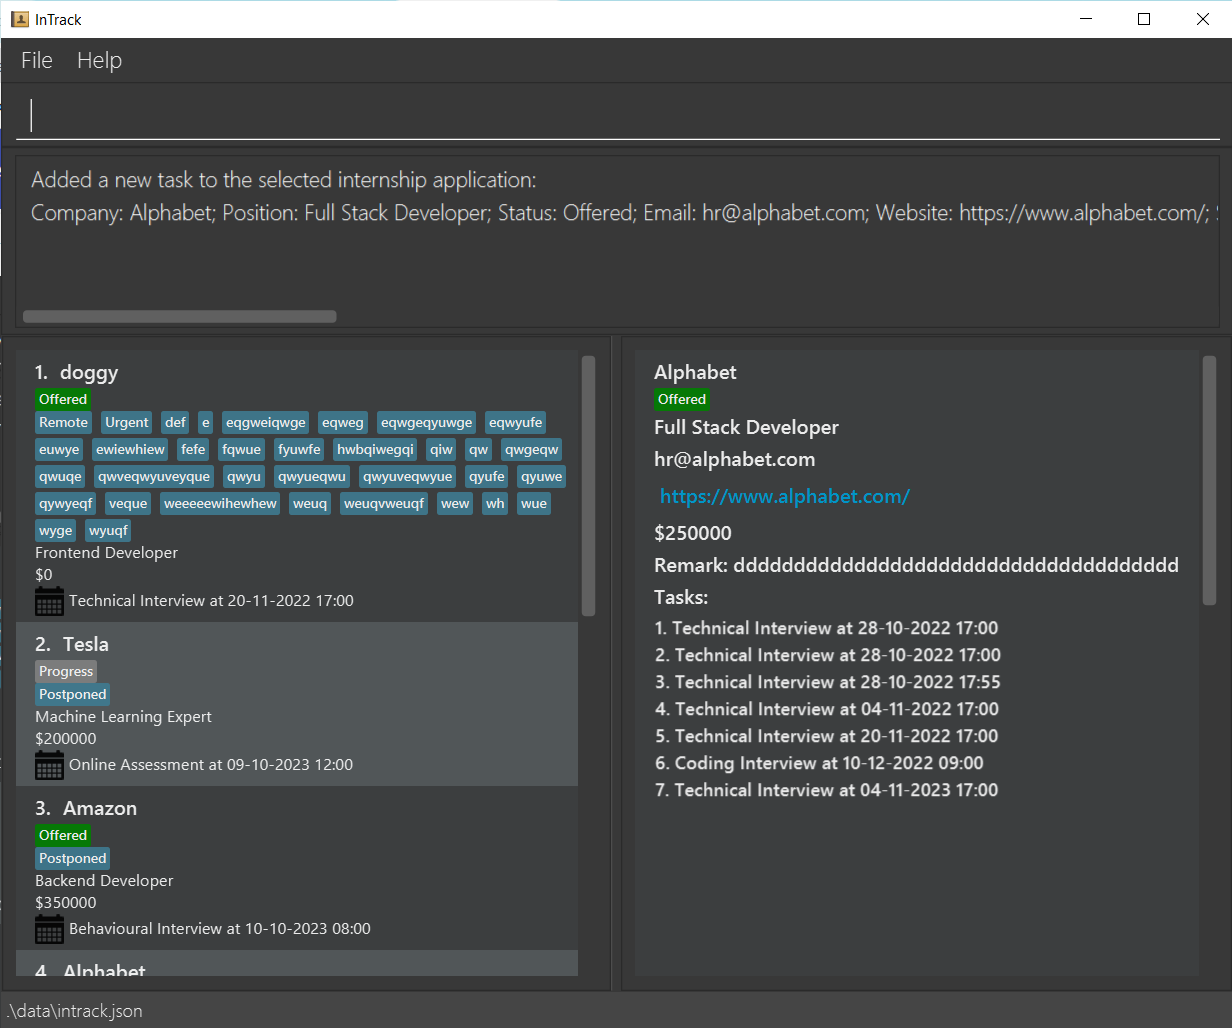Click the $350000 salary on Amazon
This screenshot has height=1028, width=1232.
[x=66, y=903]
